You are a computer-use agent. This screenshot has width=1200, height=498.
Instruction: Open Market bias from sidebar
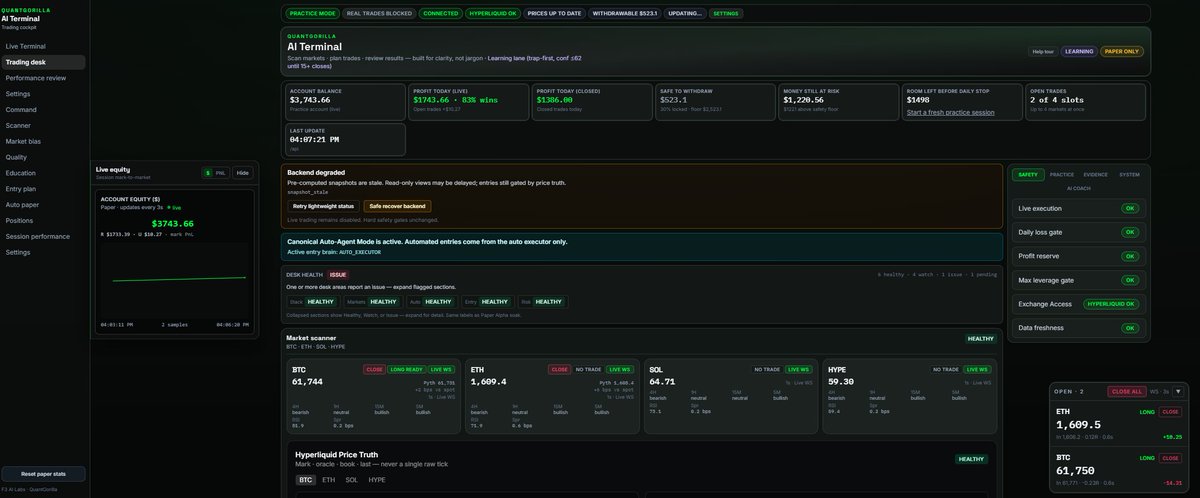pyautogui.click(x=43, y=141)
